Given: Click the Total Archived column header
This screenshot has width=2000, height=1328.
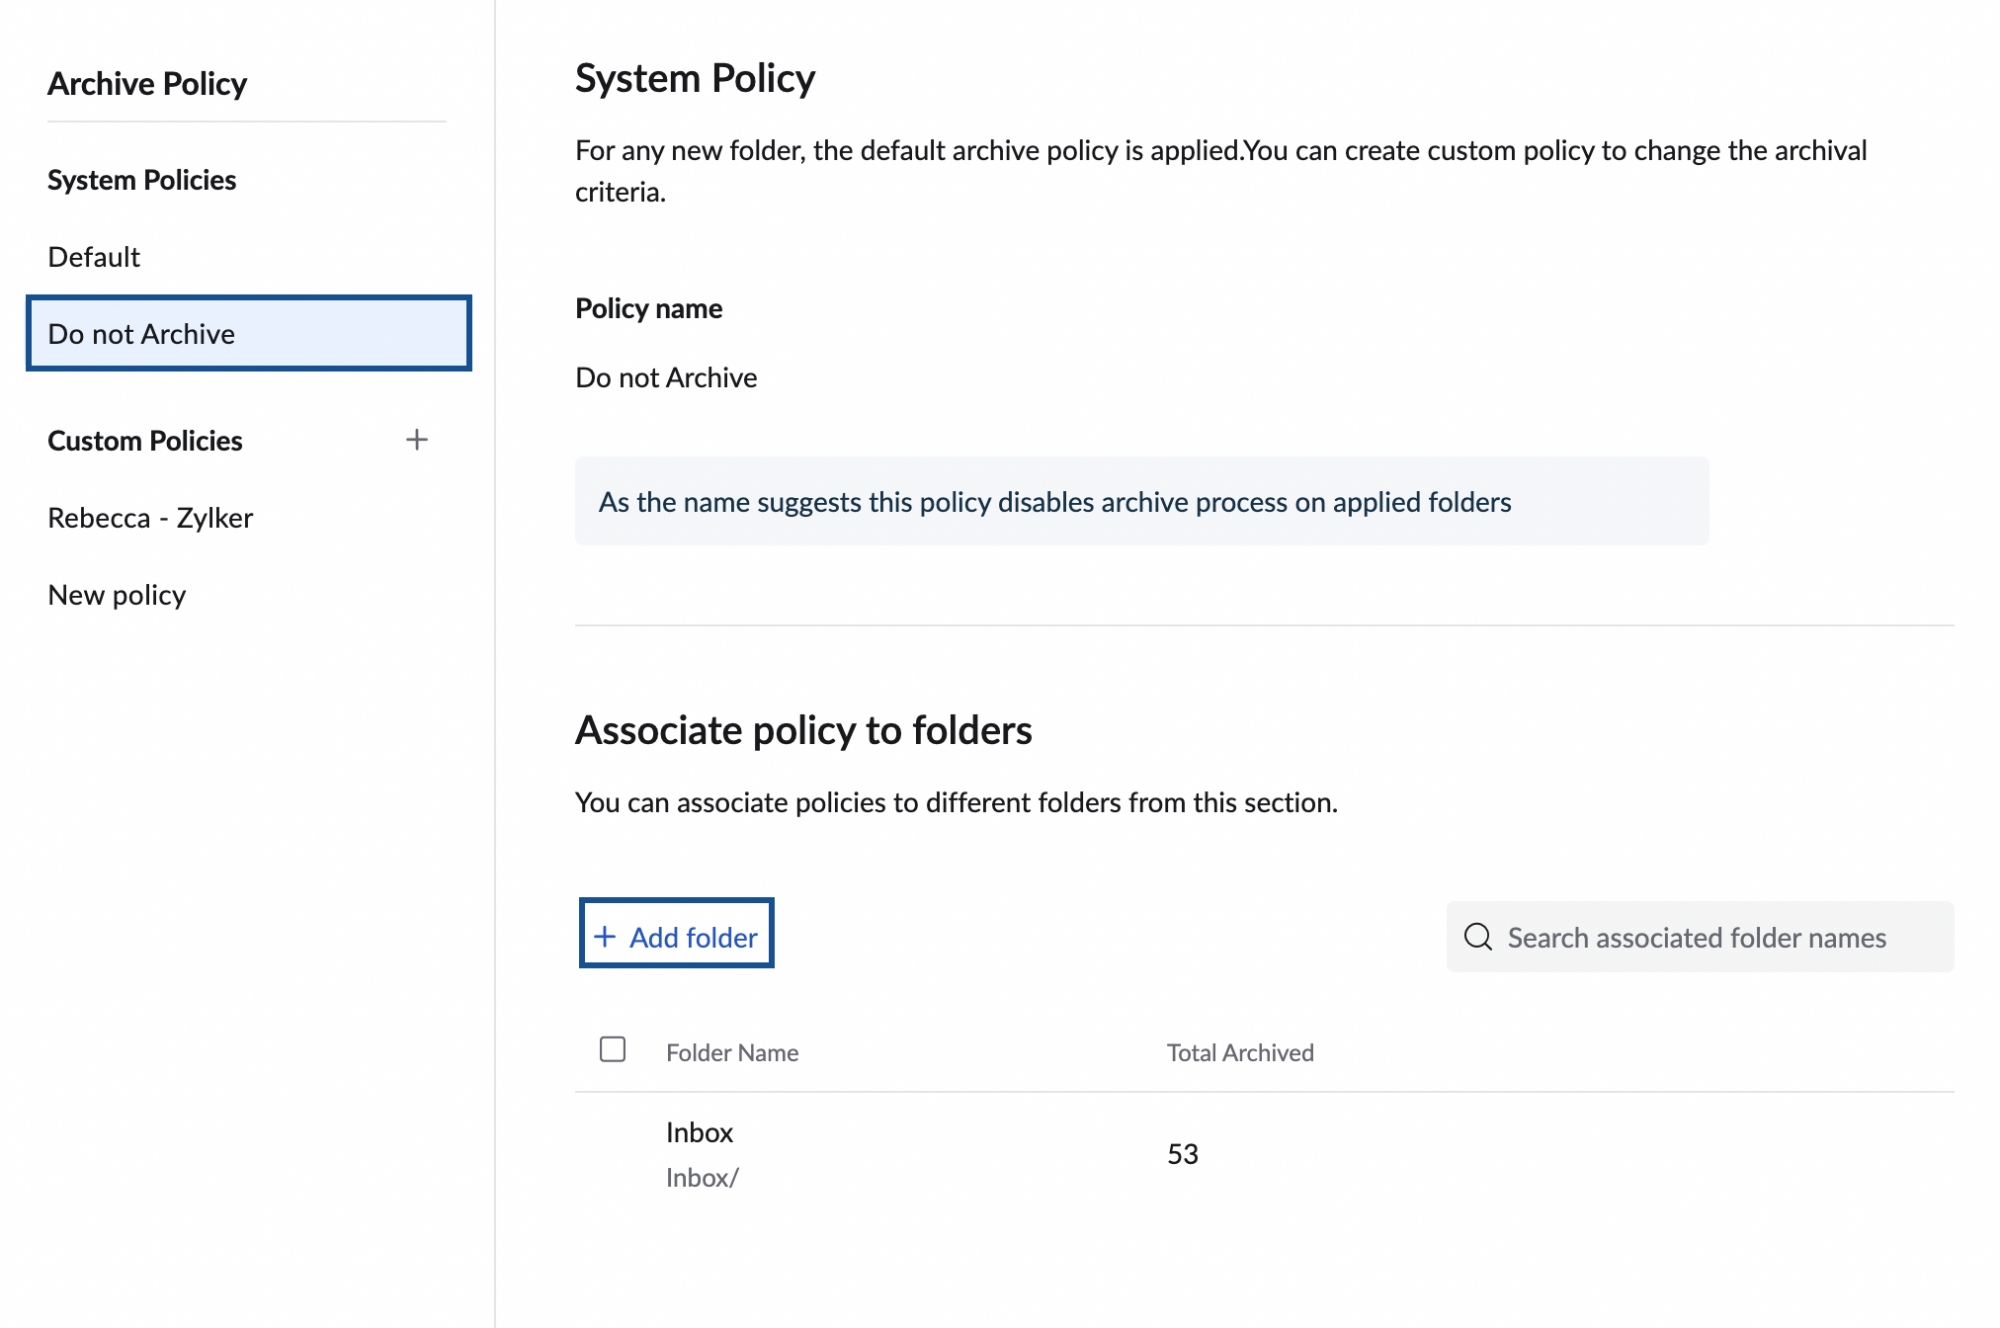Looking at the screenshot, I should coord(1239,1052).
